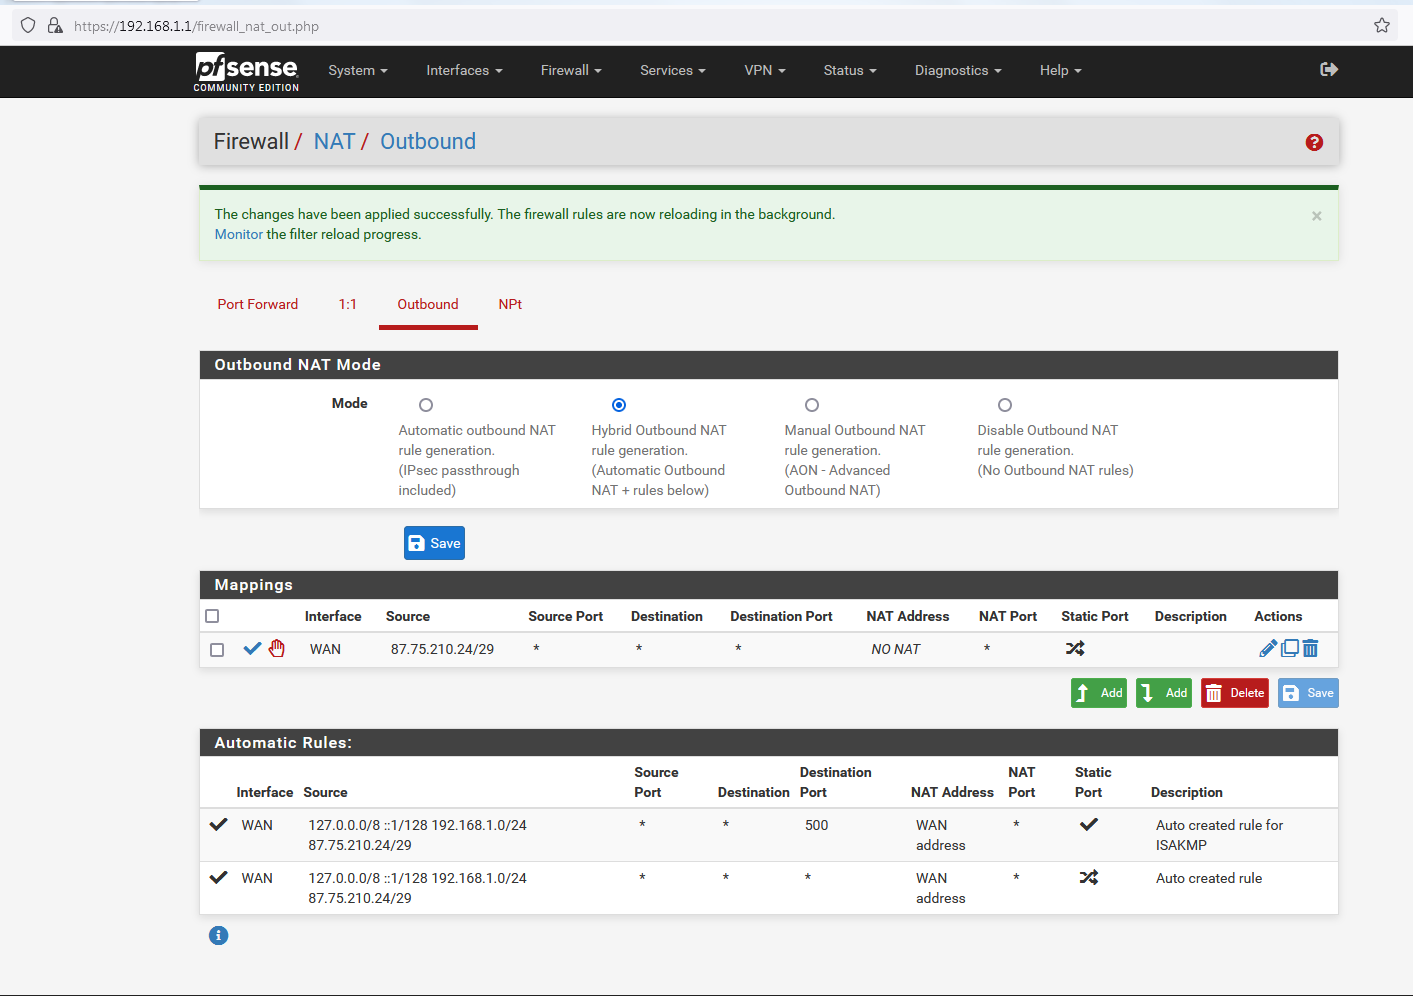Click the bookmark star in address bar
The image size is (1413, 996).
coord(1382,26)
